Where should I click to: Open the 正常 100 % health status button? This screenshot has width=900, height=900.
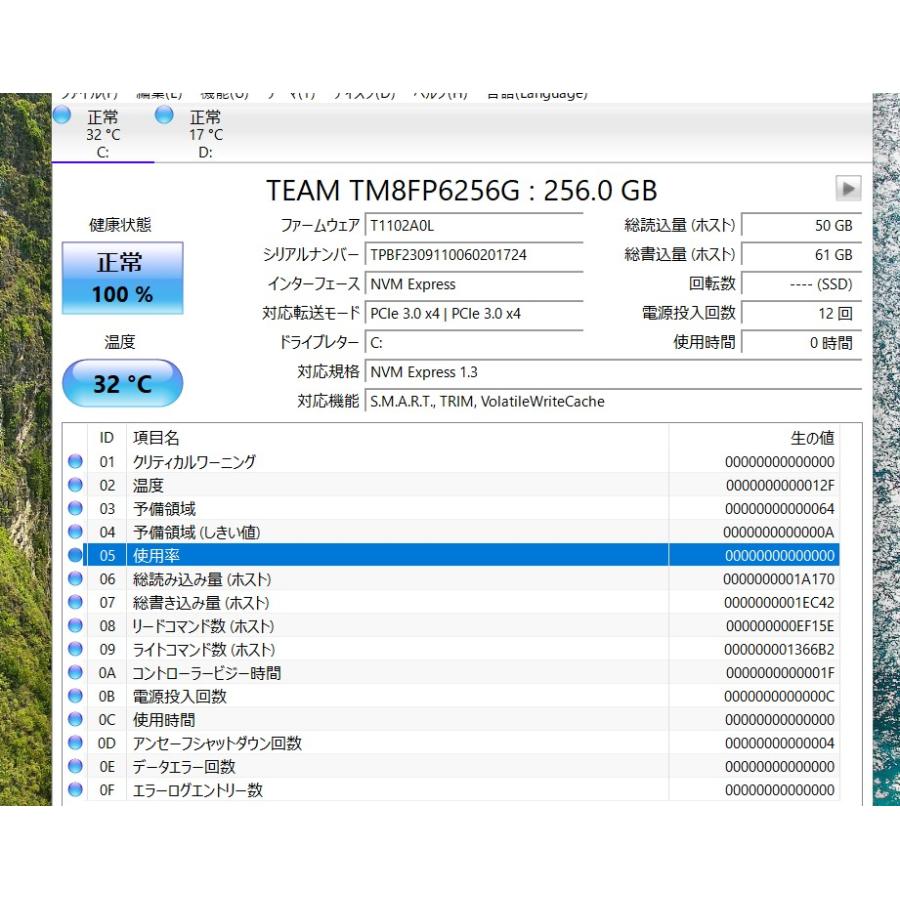(122, 278)
